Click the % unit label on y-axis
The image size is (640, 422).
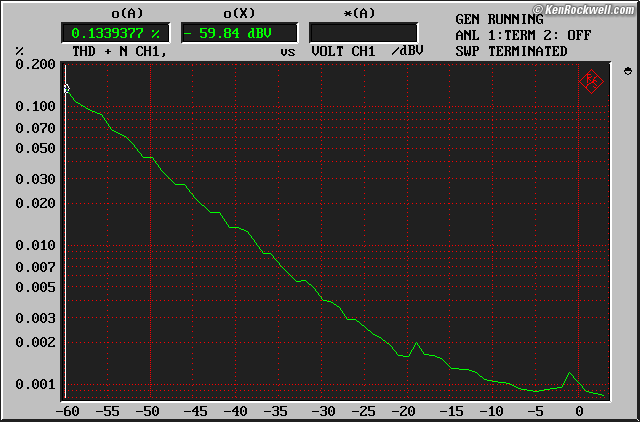tap(19, 51)
